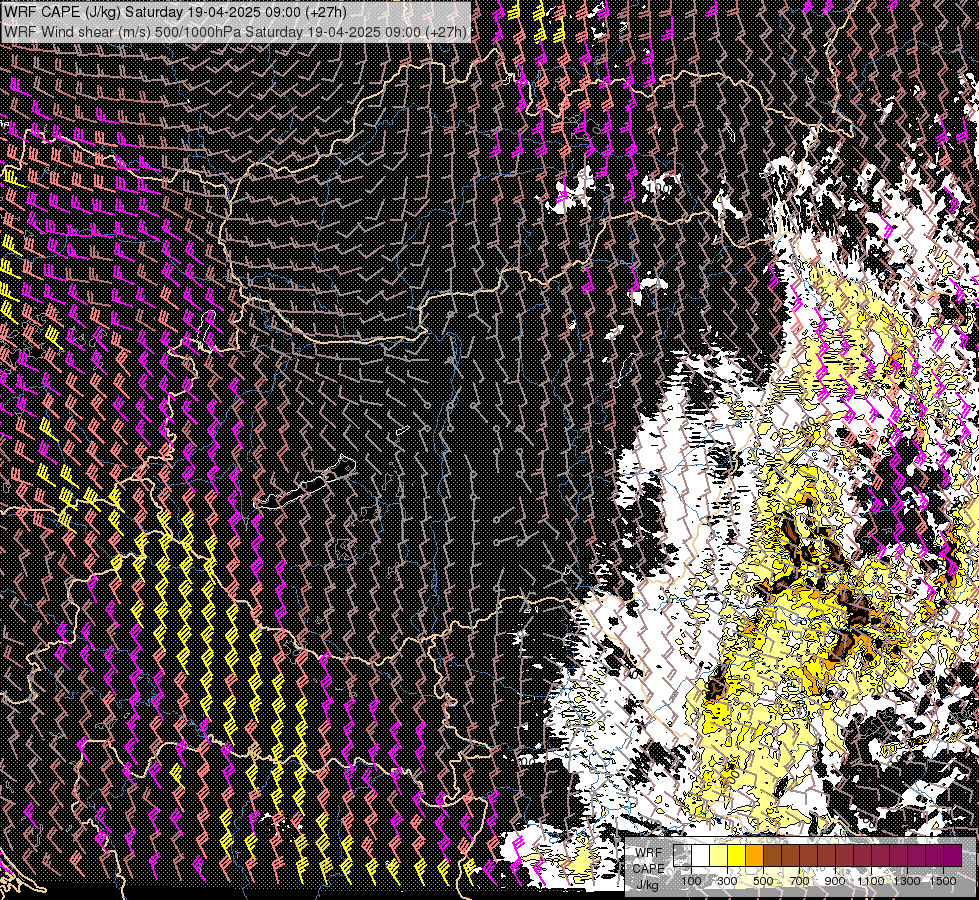Click the 1500 label on the legend scale
This screenshot has width=979, height=900.
pyautogui.click(x=943, y=881)
